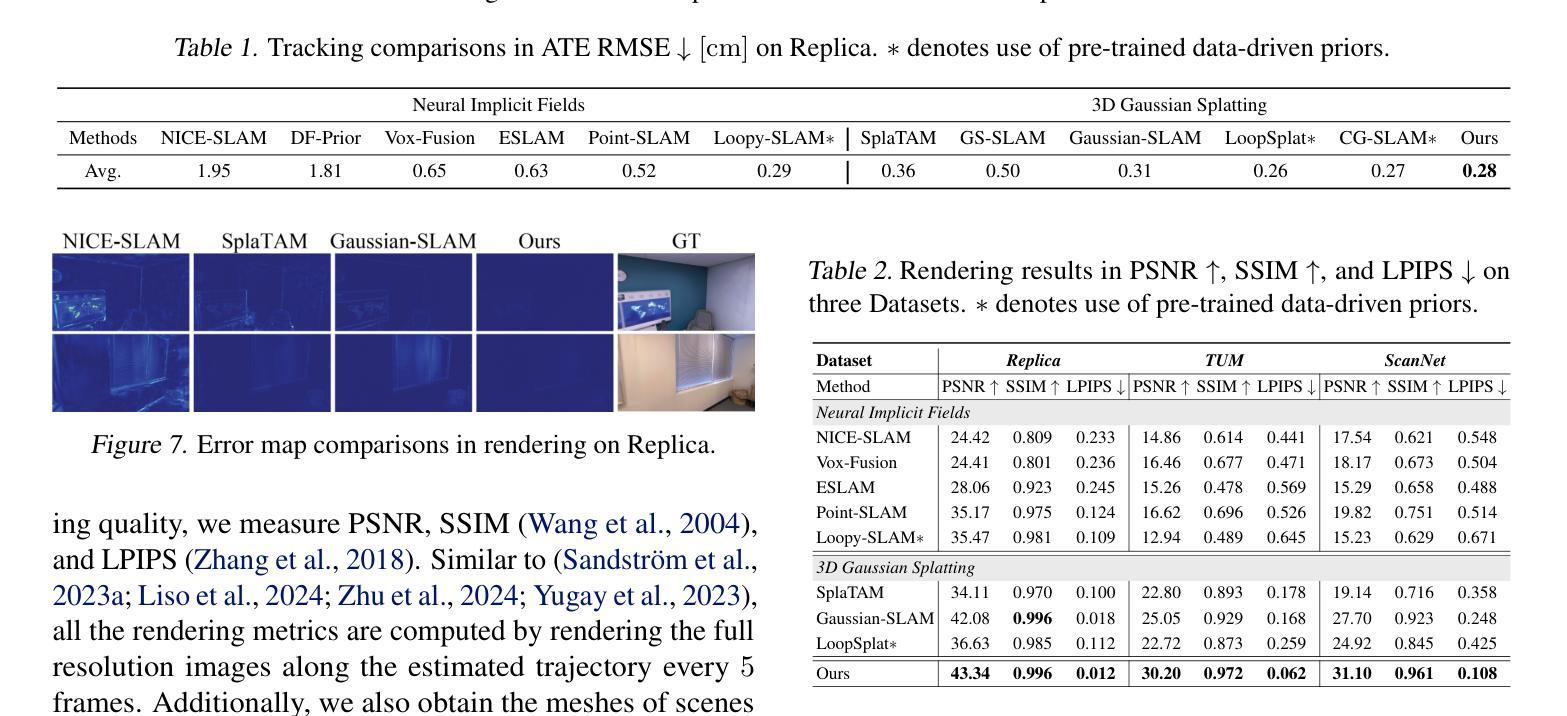Select value 1.81 in Table 1
The width and height of the screenshot is (1567, 716).
pos(325,171)
